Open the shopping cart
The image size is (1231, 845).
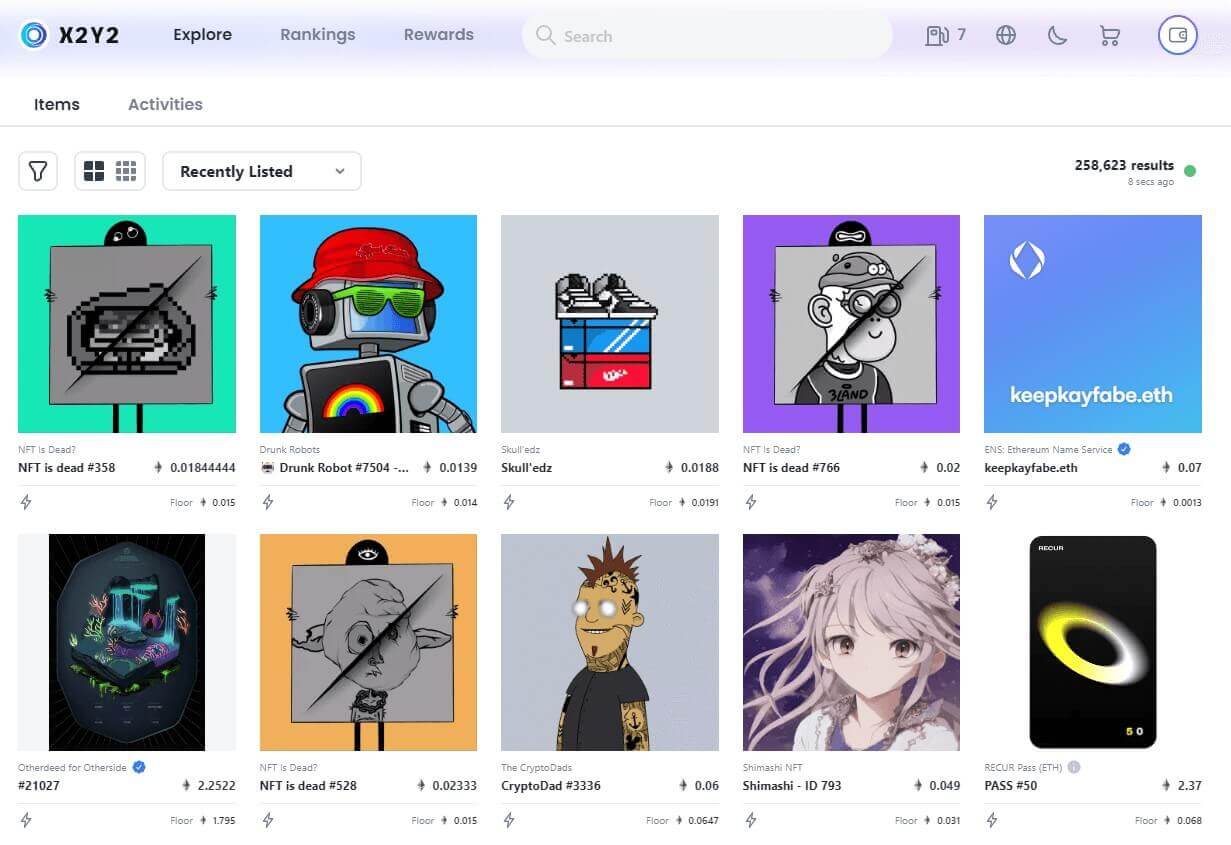[1109, 35]
